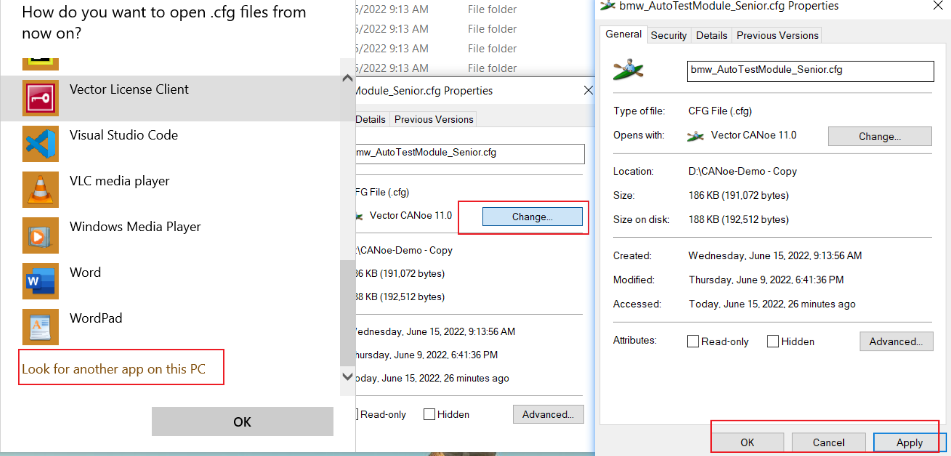Viewport: 951px width, 456px height.
Task: Open Look for another app on this PC
Action: pos(114,369)
